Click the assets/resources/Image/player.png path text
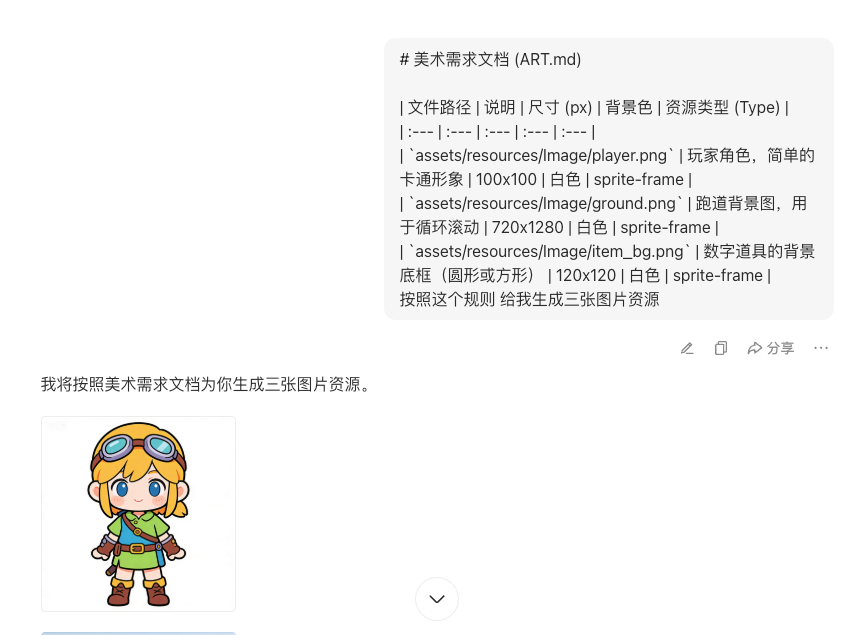The height and width of the screenshot is (635, 841). 541,156
